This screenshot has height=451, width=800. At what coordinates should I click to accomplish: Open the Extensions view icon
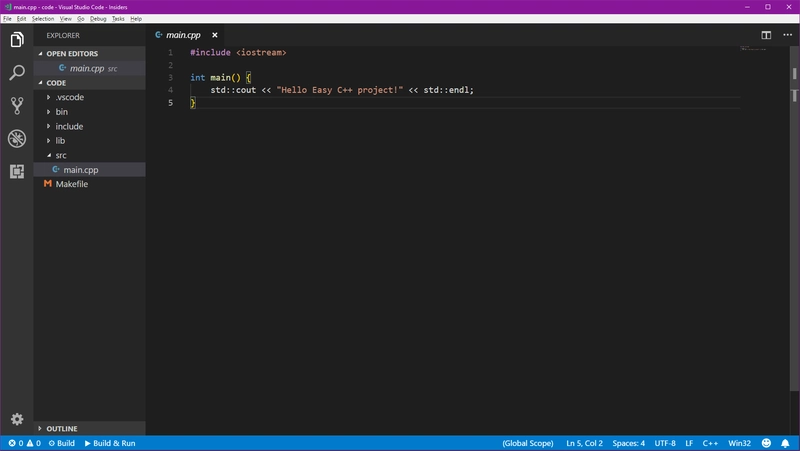pyautogui.click(x=16, y=171)
